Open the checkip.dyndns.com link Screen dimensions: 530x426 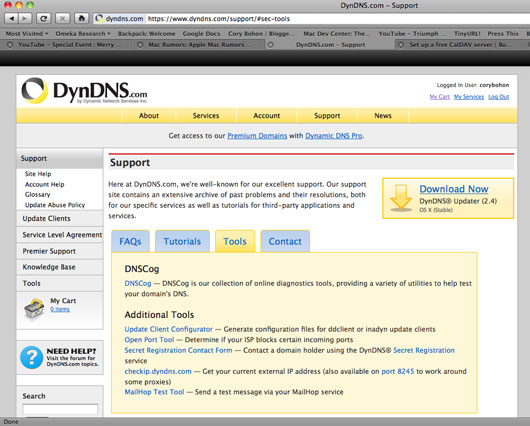click(x=158, y=371)
